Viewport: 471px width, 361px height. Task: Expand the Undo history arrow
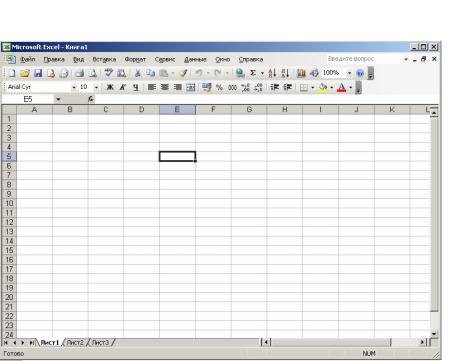point(208,73)
